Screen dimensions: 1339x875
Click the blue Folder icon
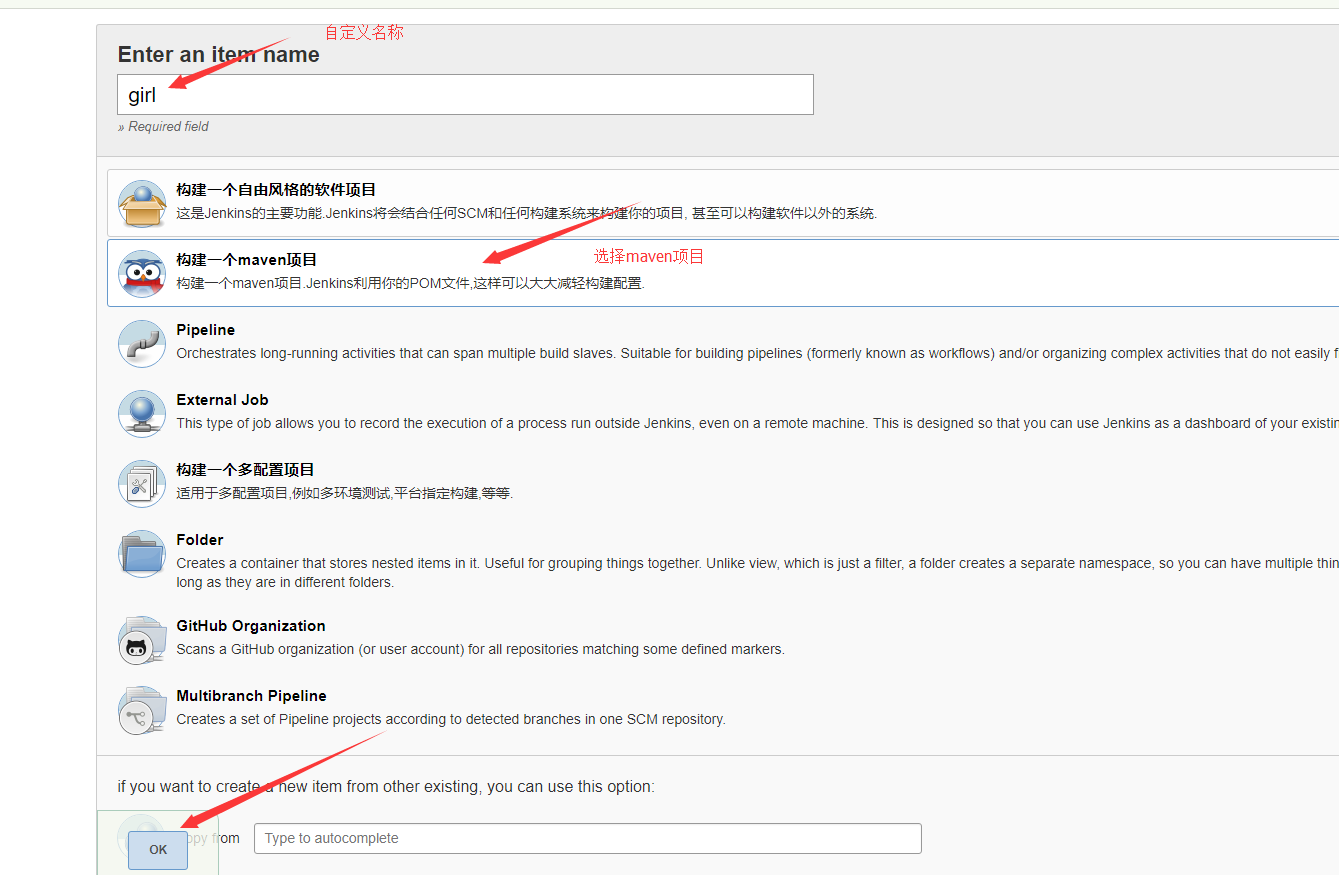click(x=141, y=554)
